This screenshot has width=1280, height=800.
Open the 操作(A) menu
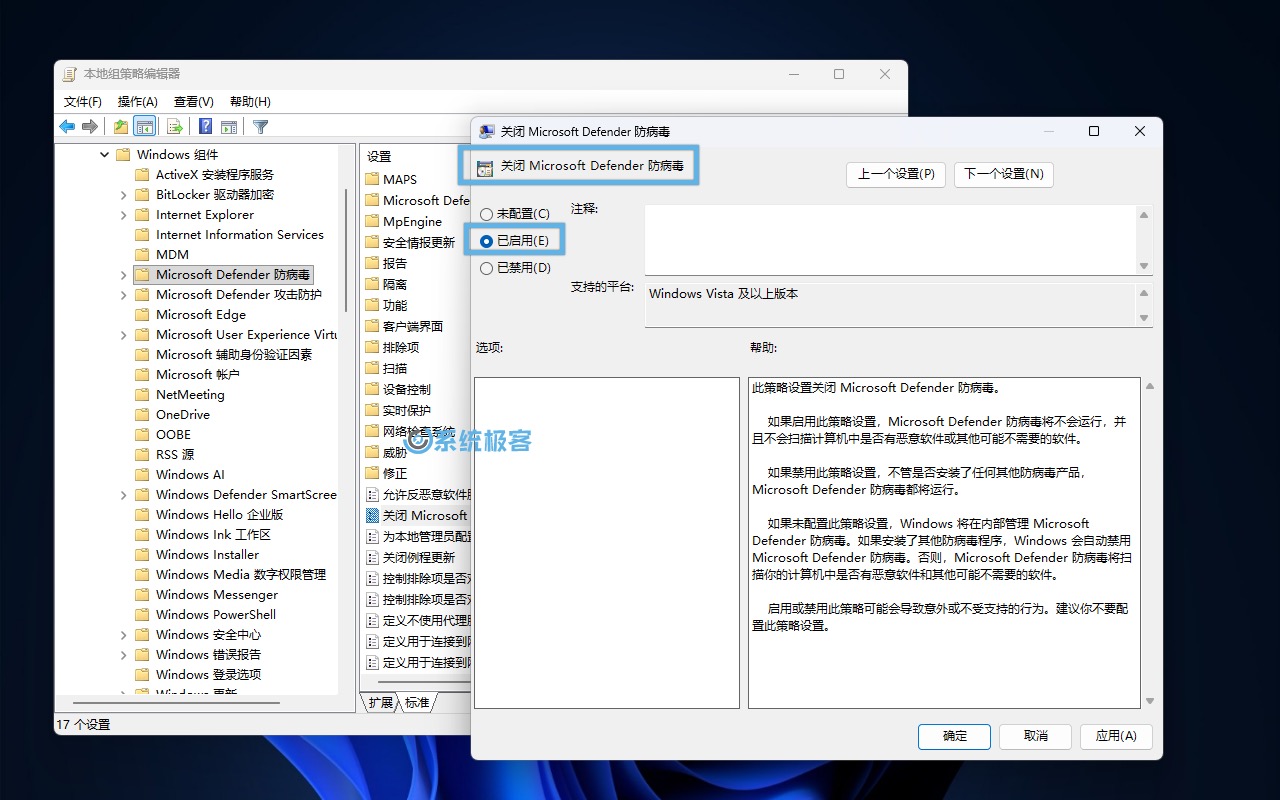pos(137,101)
